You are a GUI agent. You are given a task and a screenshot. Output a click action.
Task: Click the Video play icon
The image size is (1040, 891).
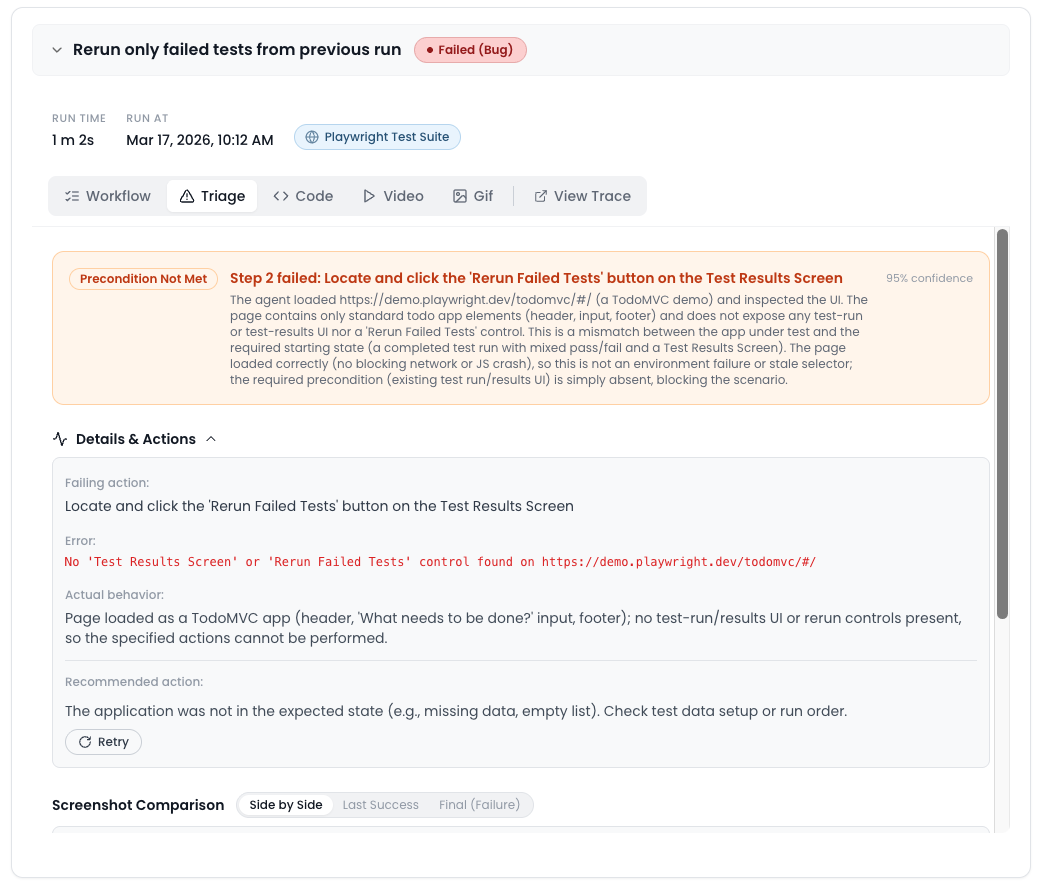tap(369, 196)
